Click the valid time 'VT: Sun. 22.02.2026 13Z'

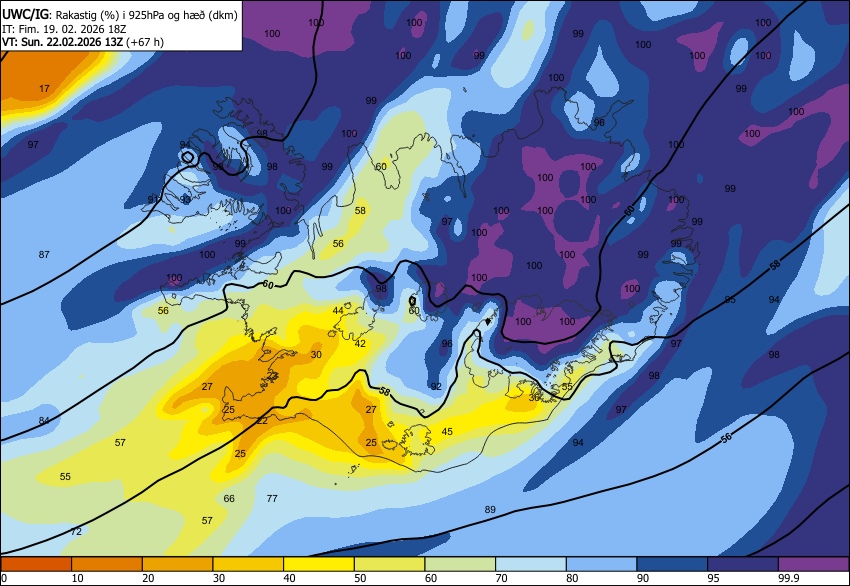point(62,42)
